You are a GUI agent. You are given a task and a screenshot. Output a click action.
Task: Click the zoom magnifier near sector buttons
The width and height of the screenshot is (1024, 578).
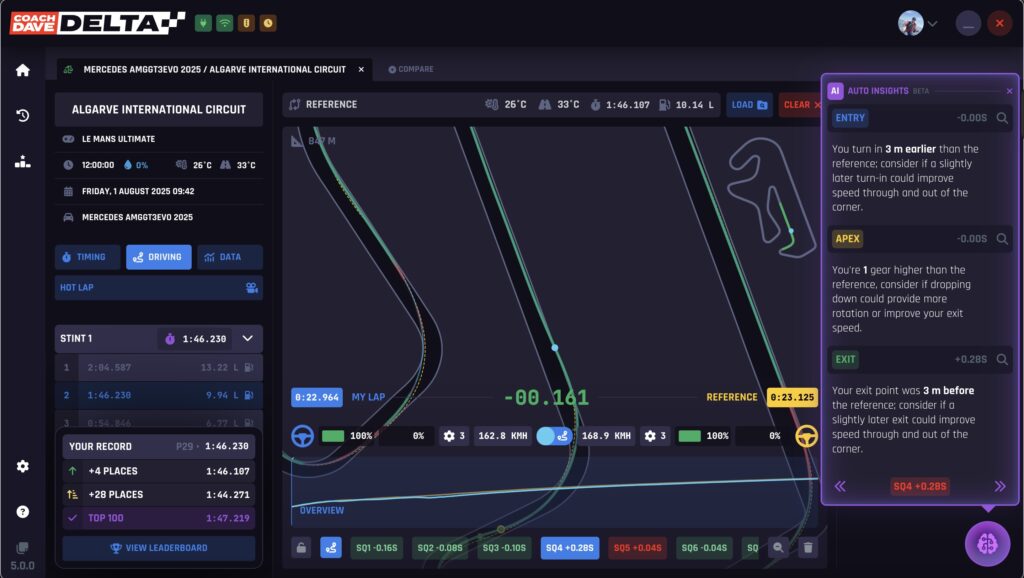tap(778, 547)
